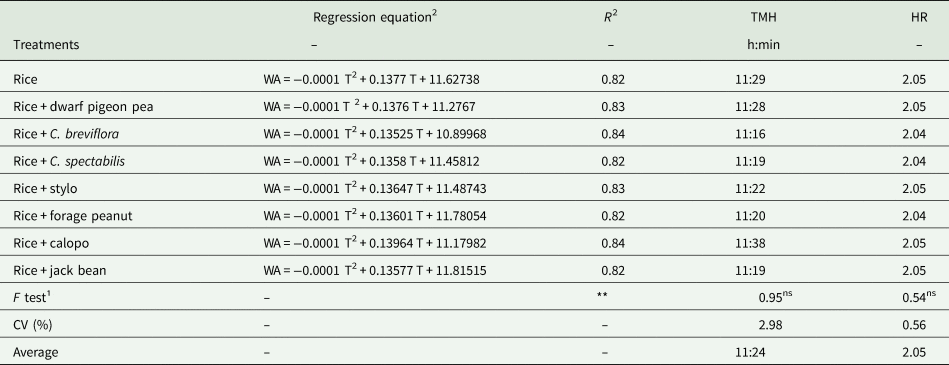The height and width of the screenshot is (365, 949).
Task: Click the Treatments column header
Action: 46,45
